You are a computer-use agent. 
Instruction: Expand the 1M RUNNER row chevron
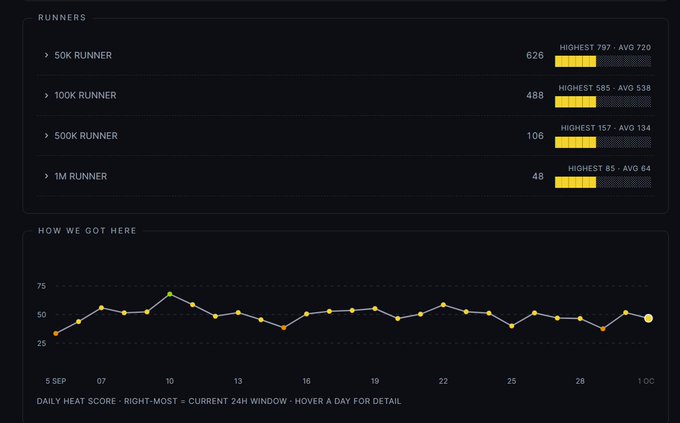46,176
